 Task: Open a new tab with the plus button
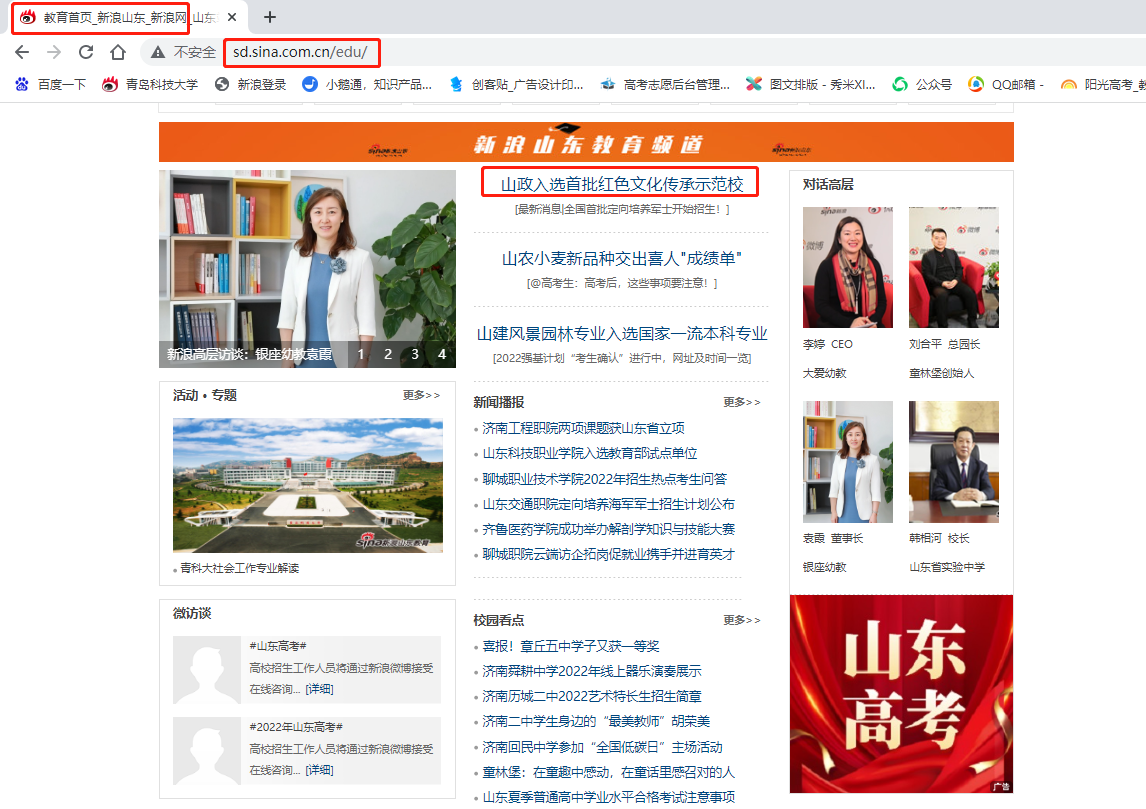click(270, 17)
